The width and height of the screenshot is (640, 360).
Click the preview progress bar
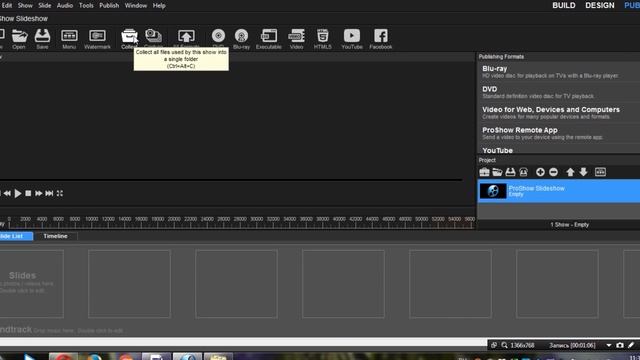(x=231, y=180)
